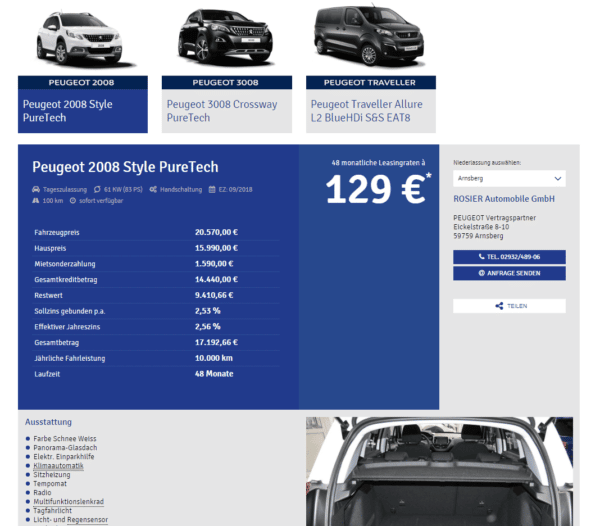The width and height of the screenshot is (600, 526).
Task: Open the PEUGEOT 2008 tab header
Action: (x=83, y=83)
